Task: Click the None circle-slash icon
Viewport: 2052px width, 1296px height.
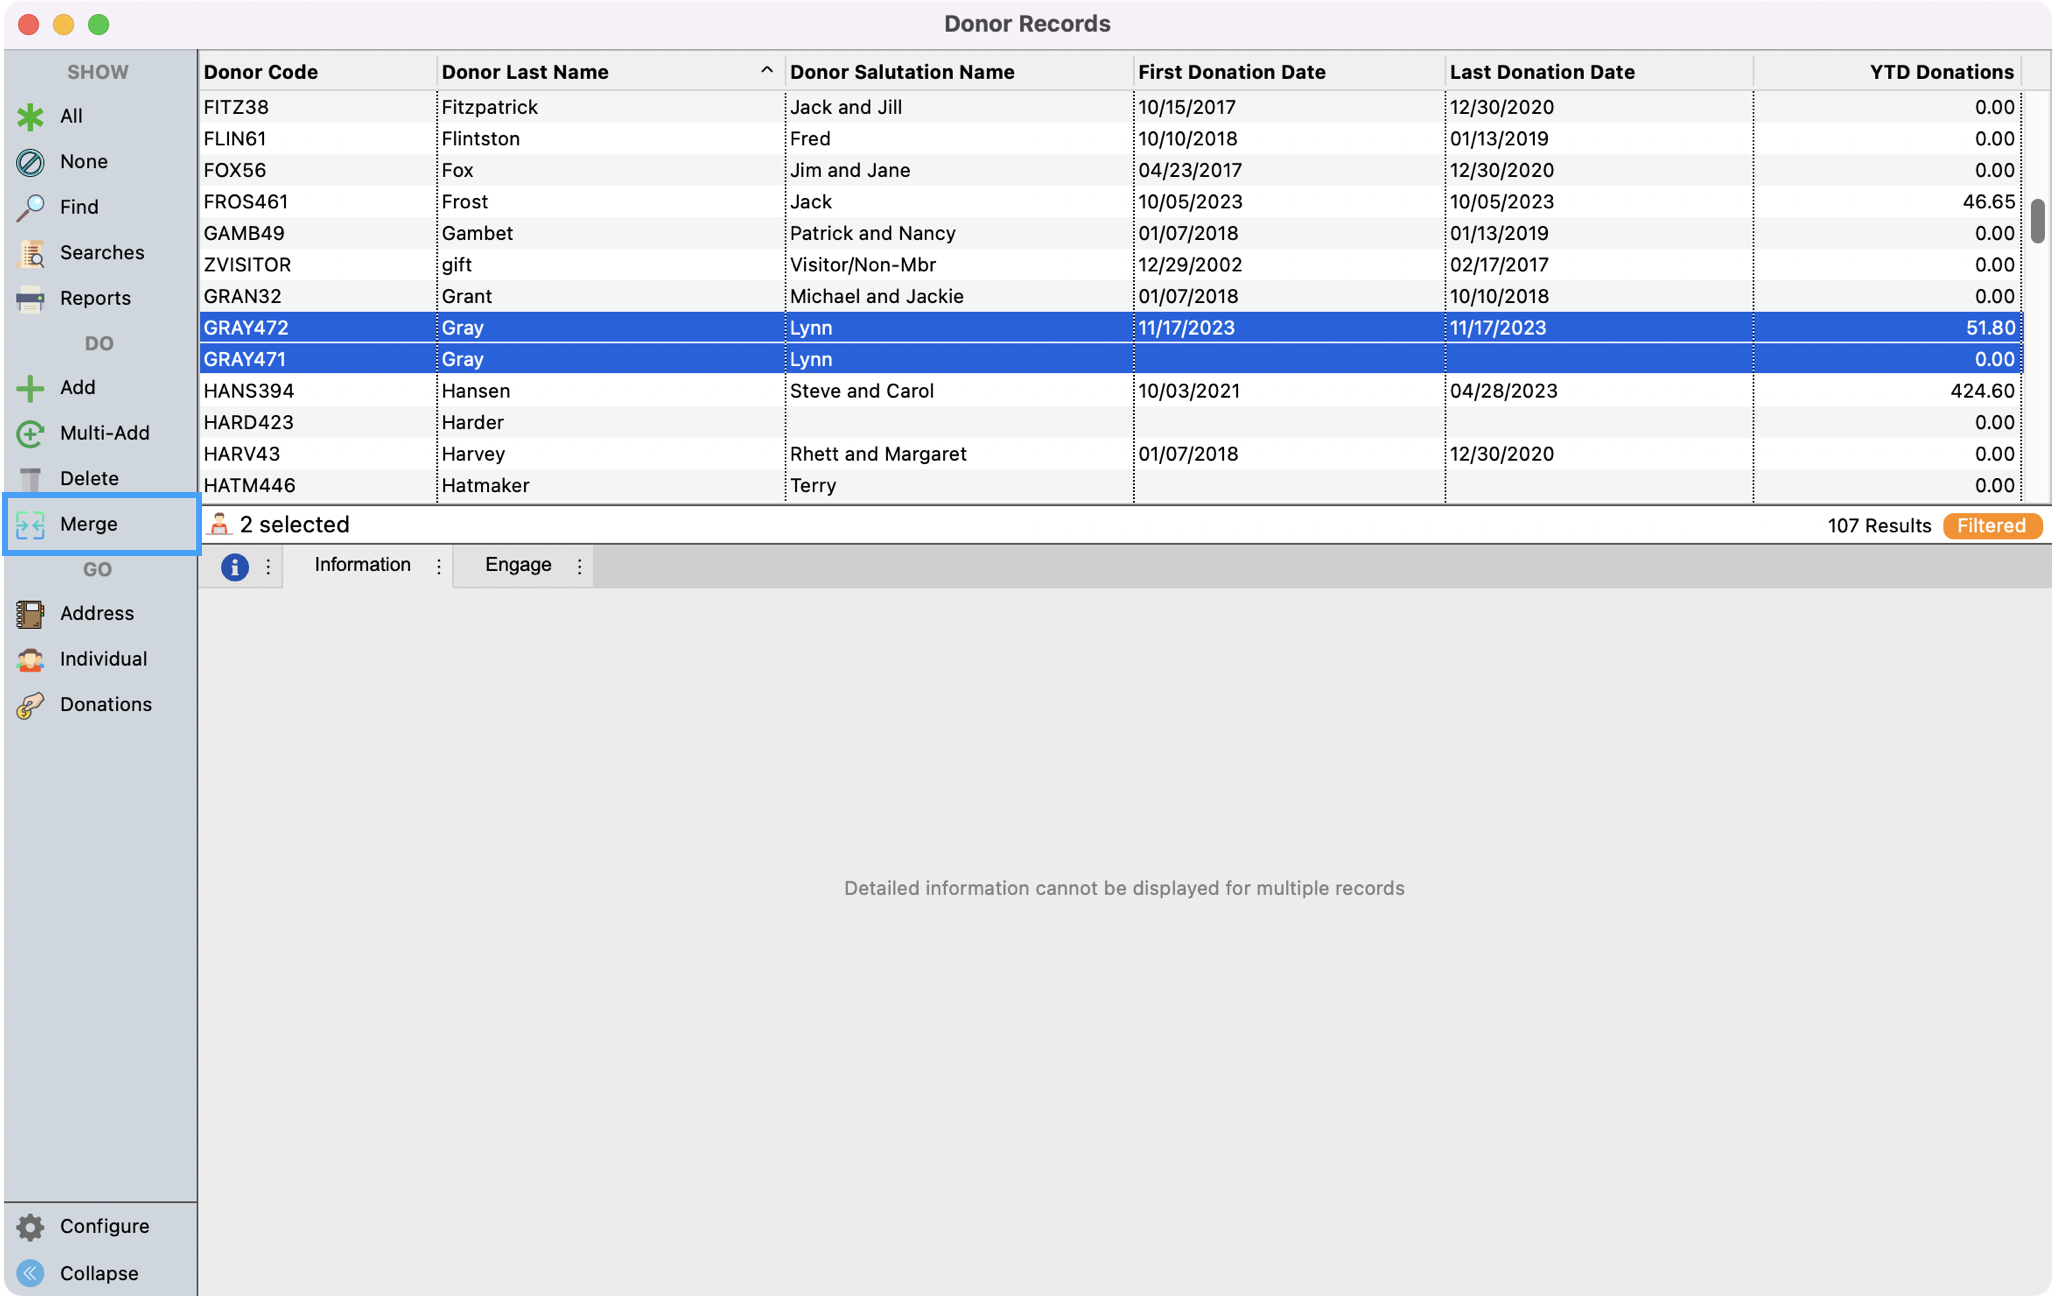Action: (x=30, y=162)
